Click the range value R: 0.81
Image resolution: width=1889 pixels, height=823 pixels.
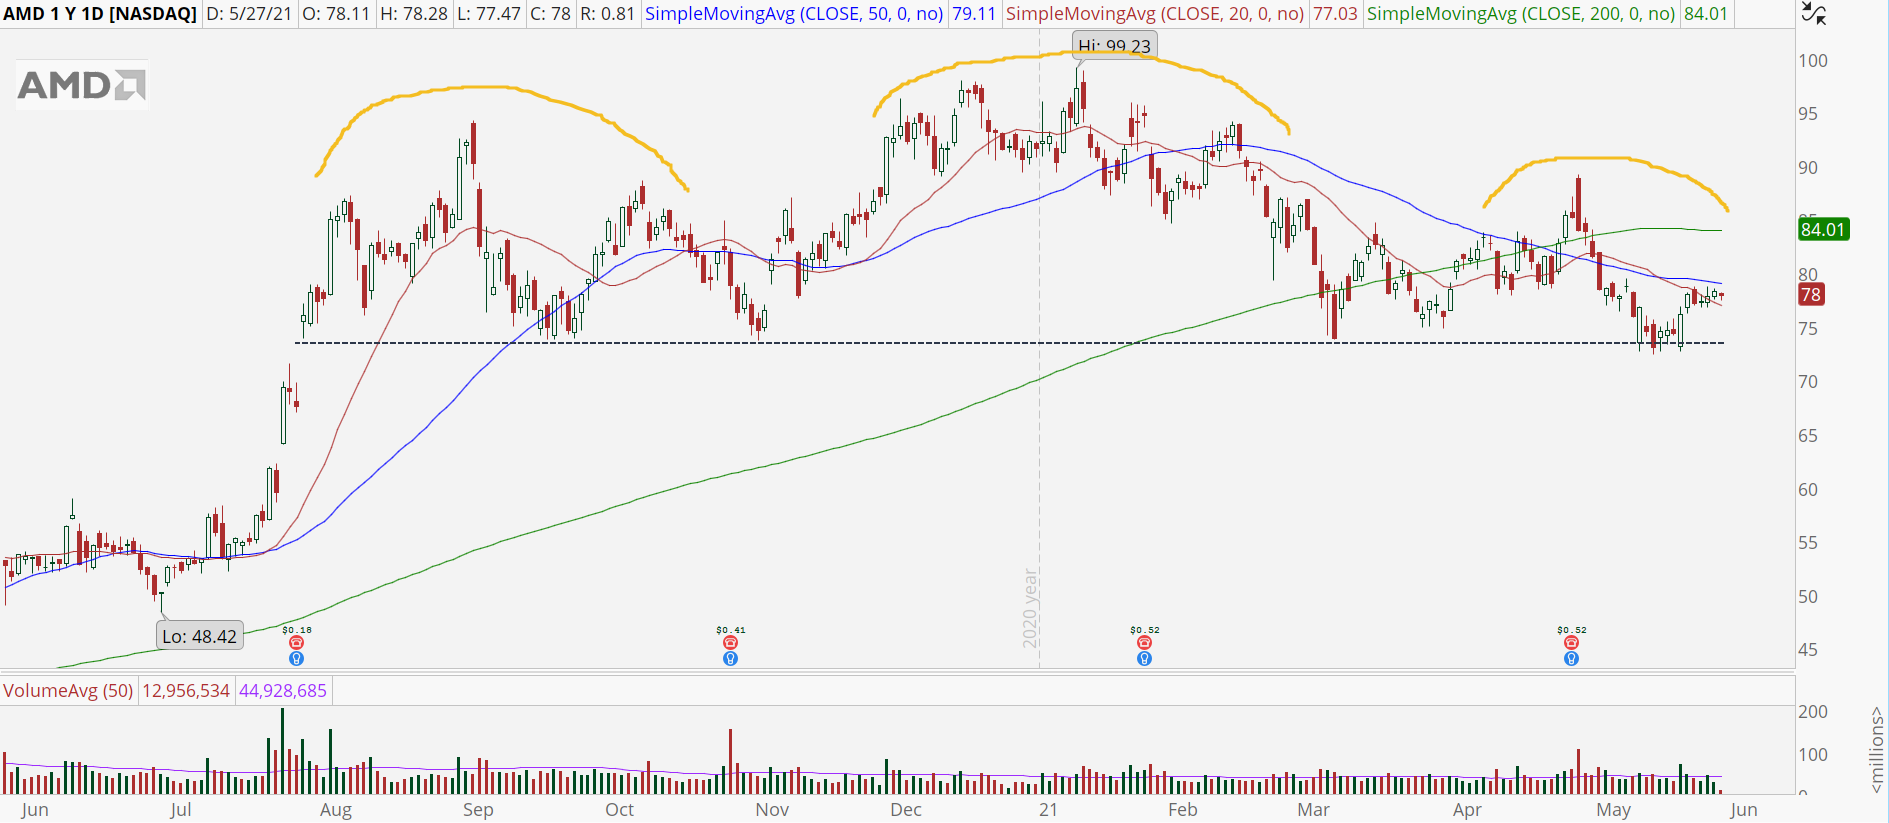point(607,14)
